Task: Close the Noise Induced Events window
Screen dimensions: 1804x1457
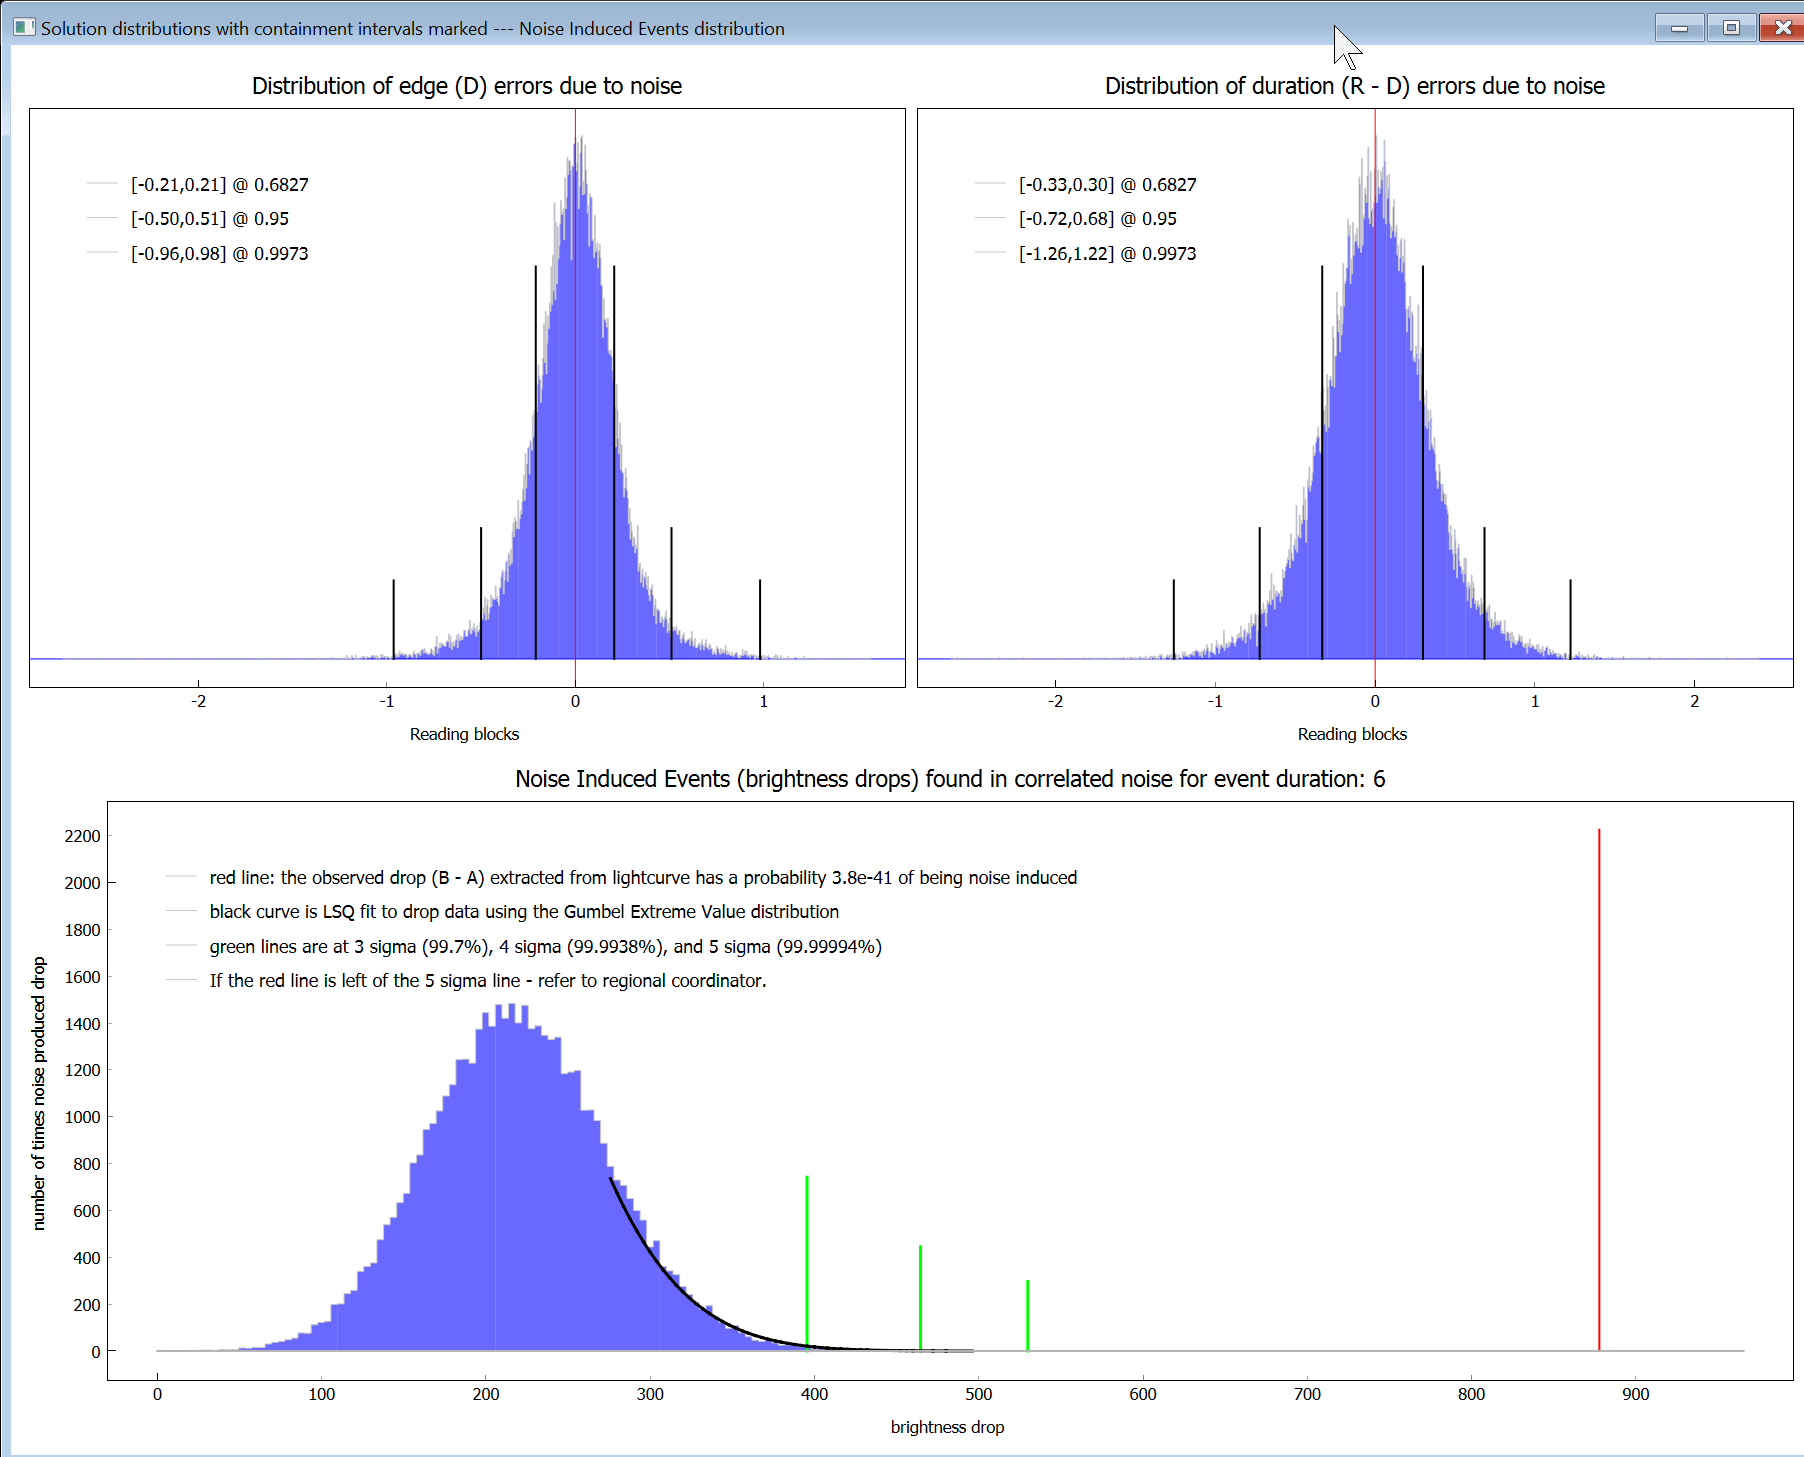Action: [1781, 28]
